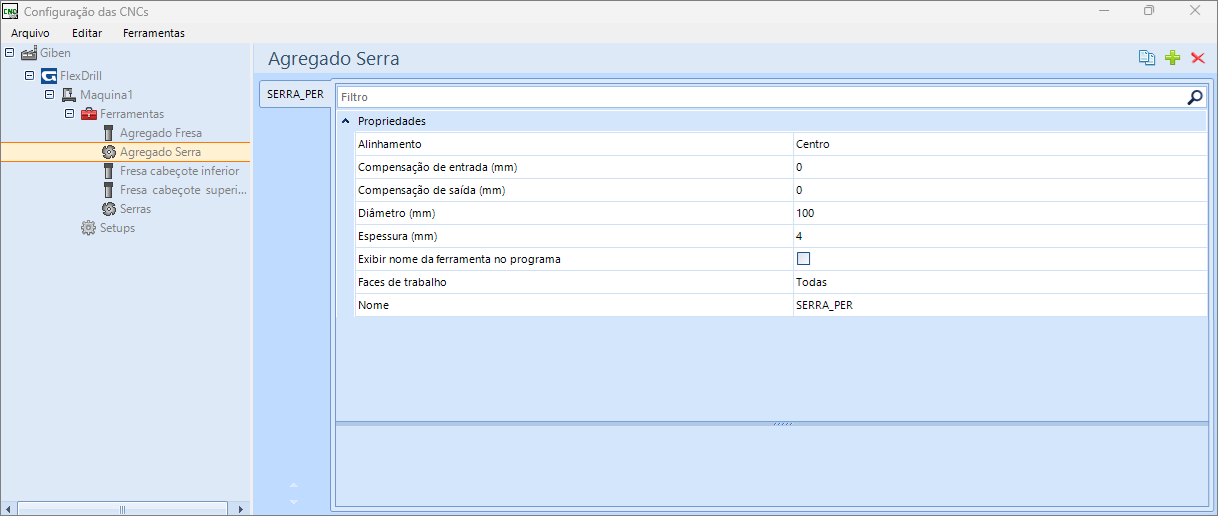Click the copy/duplicate tool icon

[1147, 58]
